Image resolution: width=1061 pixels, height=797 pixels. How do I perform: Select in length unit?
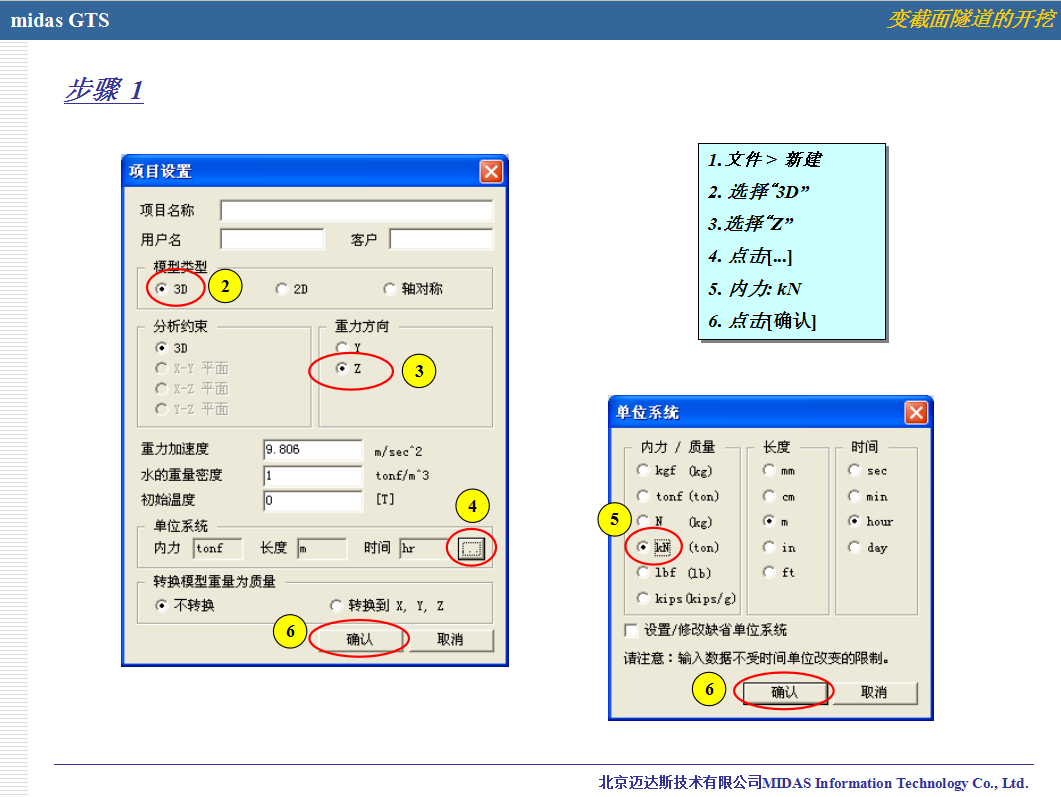click(x=769, y=547)
